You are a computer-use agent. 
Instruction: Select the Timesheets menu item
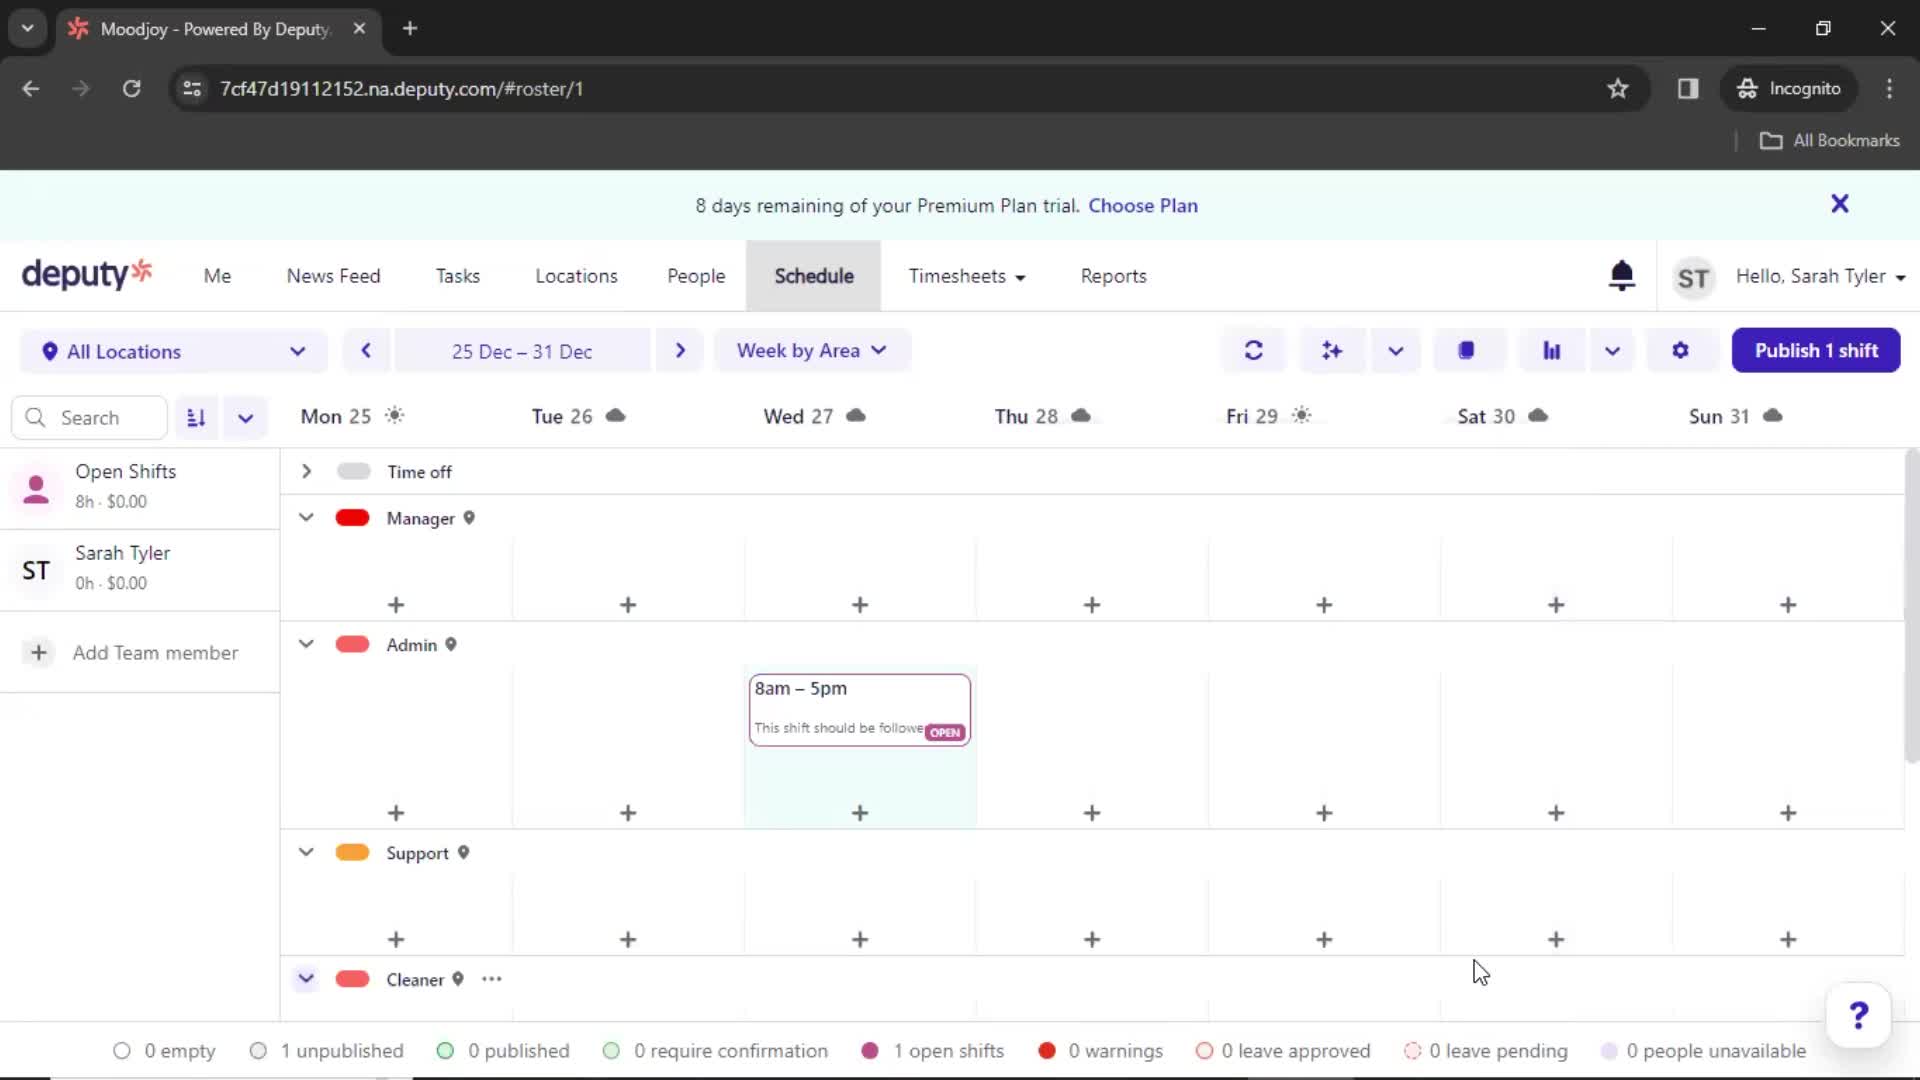point(968,276)
